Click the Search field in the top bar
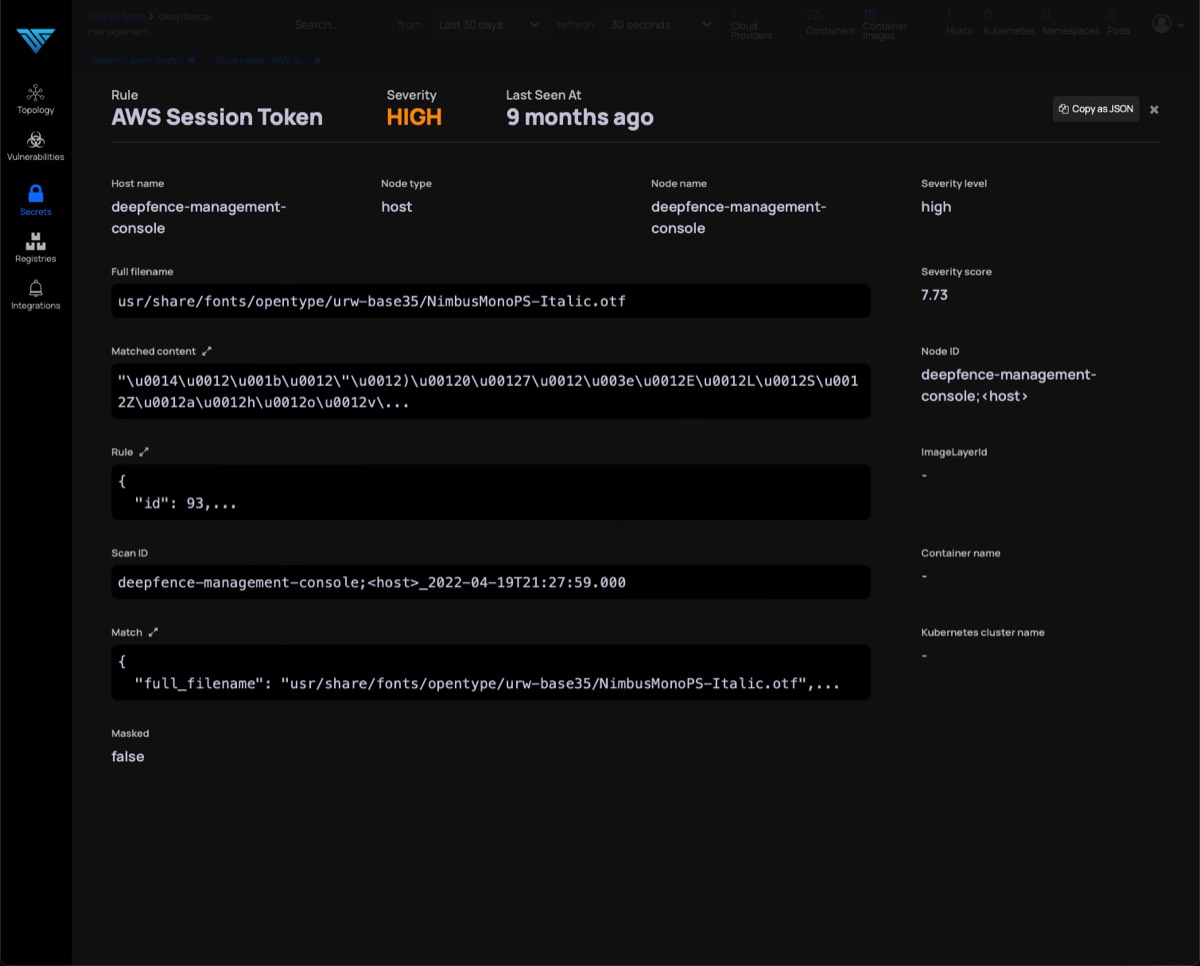This screenshot has height=966, width=1200. (x=338, y=25)
